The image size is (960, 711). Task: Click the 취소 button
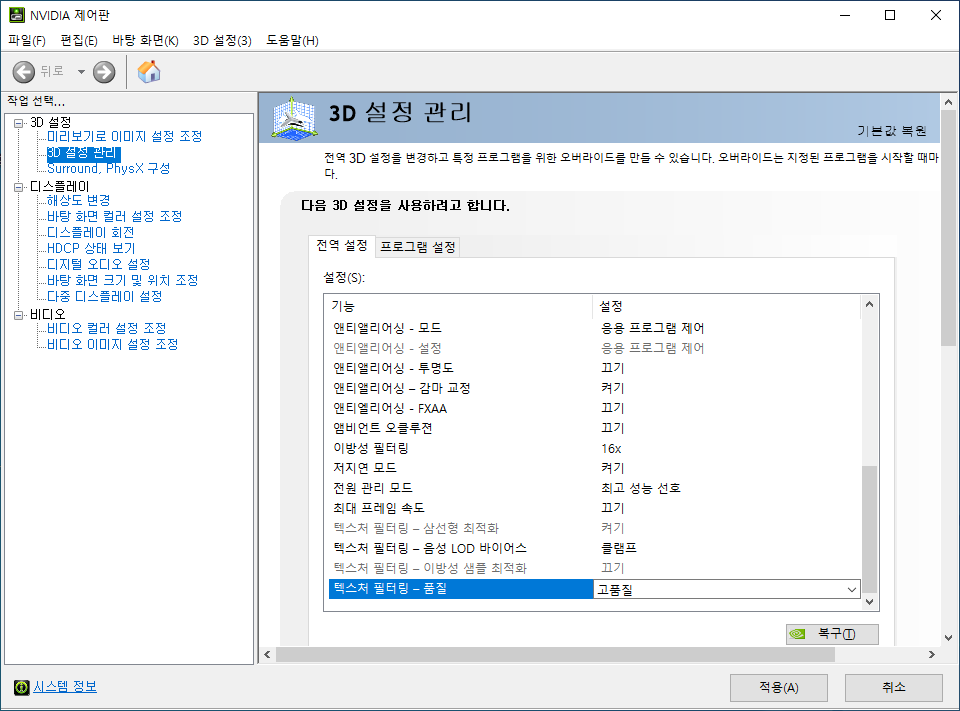point(894,688)
